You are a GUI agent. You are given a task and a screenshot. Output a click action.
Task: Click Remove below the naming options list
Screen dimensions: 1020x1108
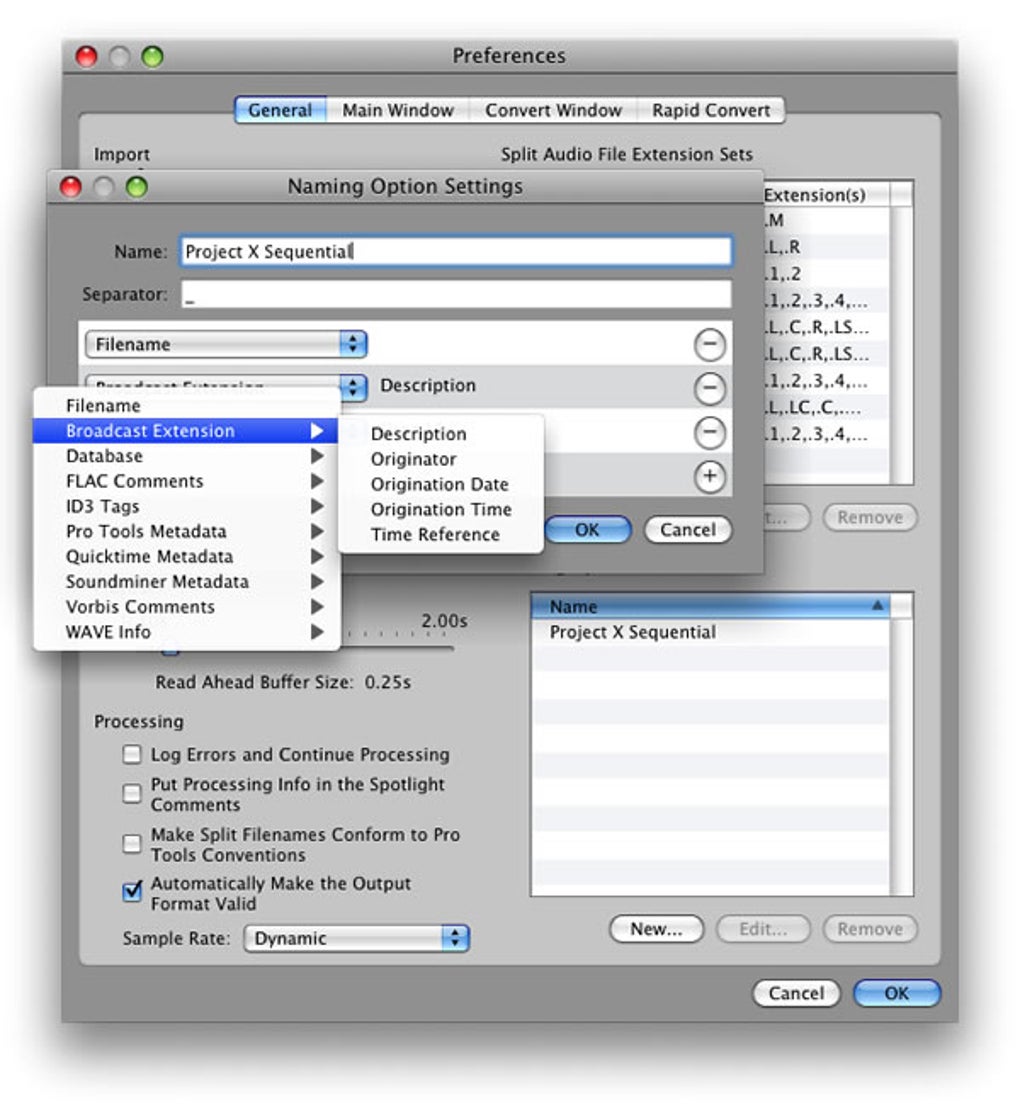coord(869,929)
